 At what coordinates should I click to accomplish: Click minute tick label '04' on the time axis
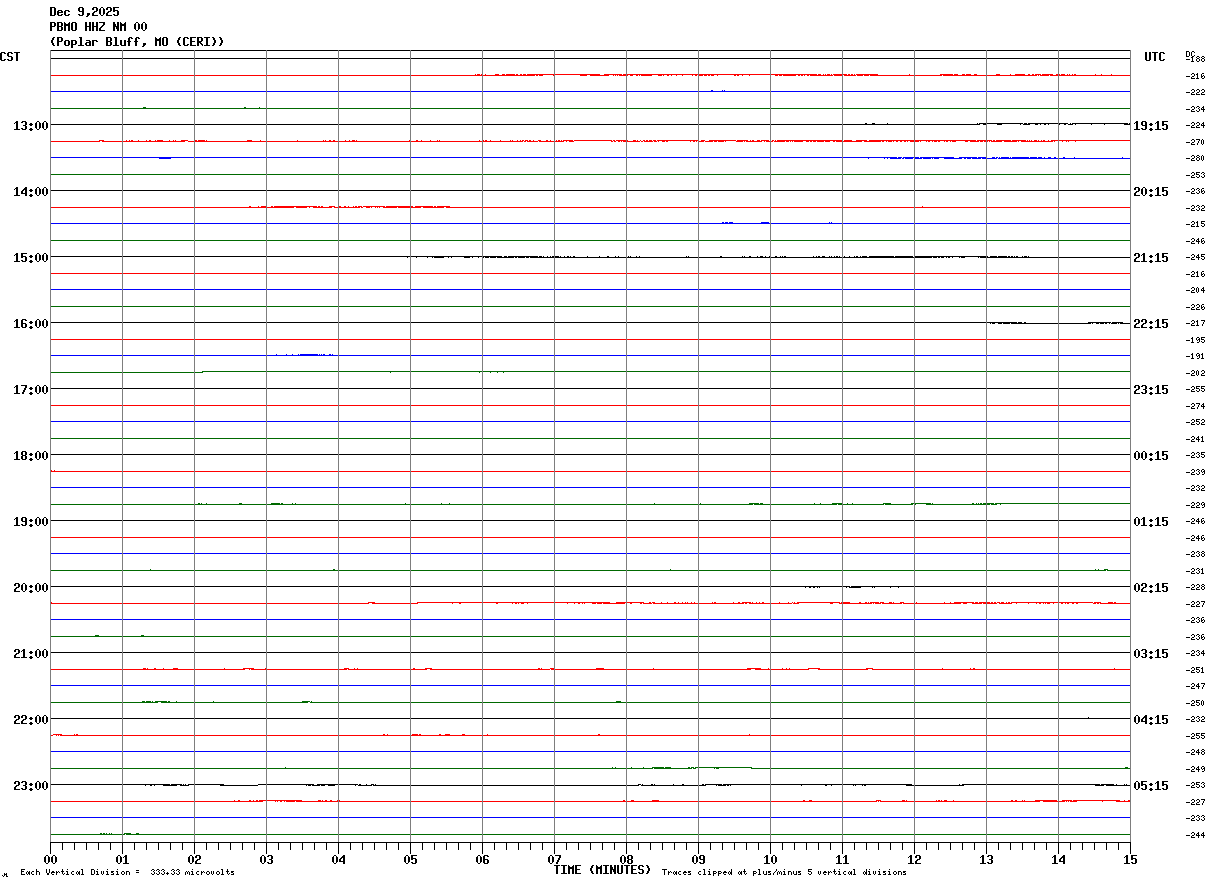(338, 860)
